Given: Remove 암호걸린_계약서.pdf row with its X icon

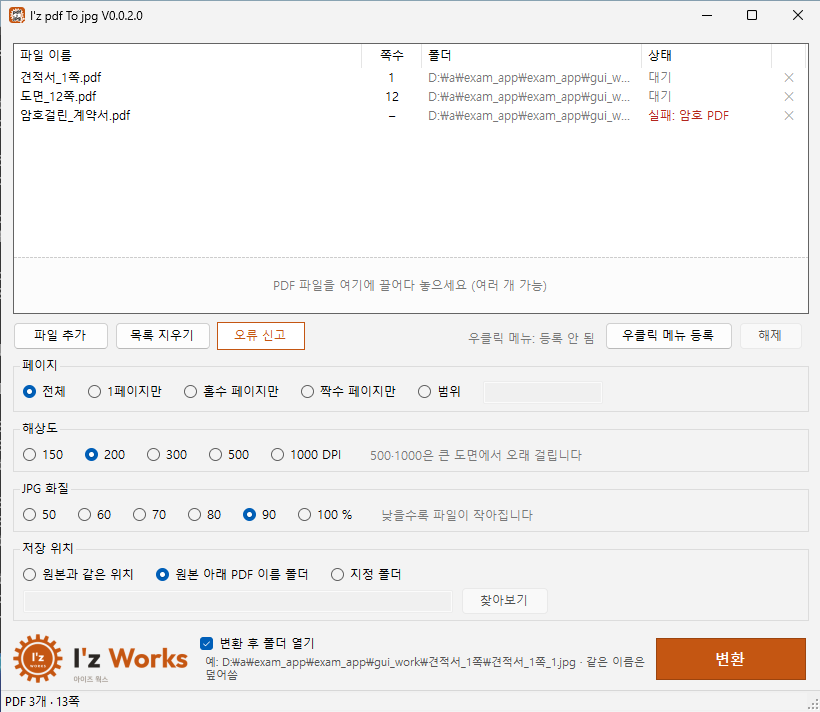Looking at the screenshot, I should pos(789,116).
